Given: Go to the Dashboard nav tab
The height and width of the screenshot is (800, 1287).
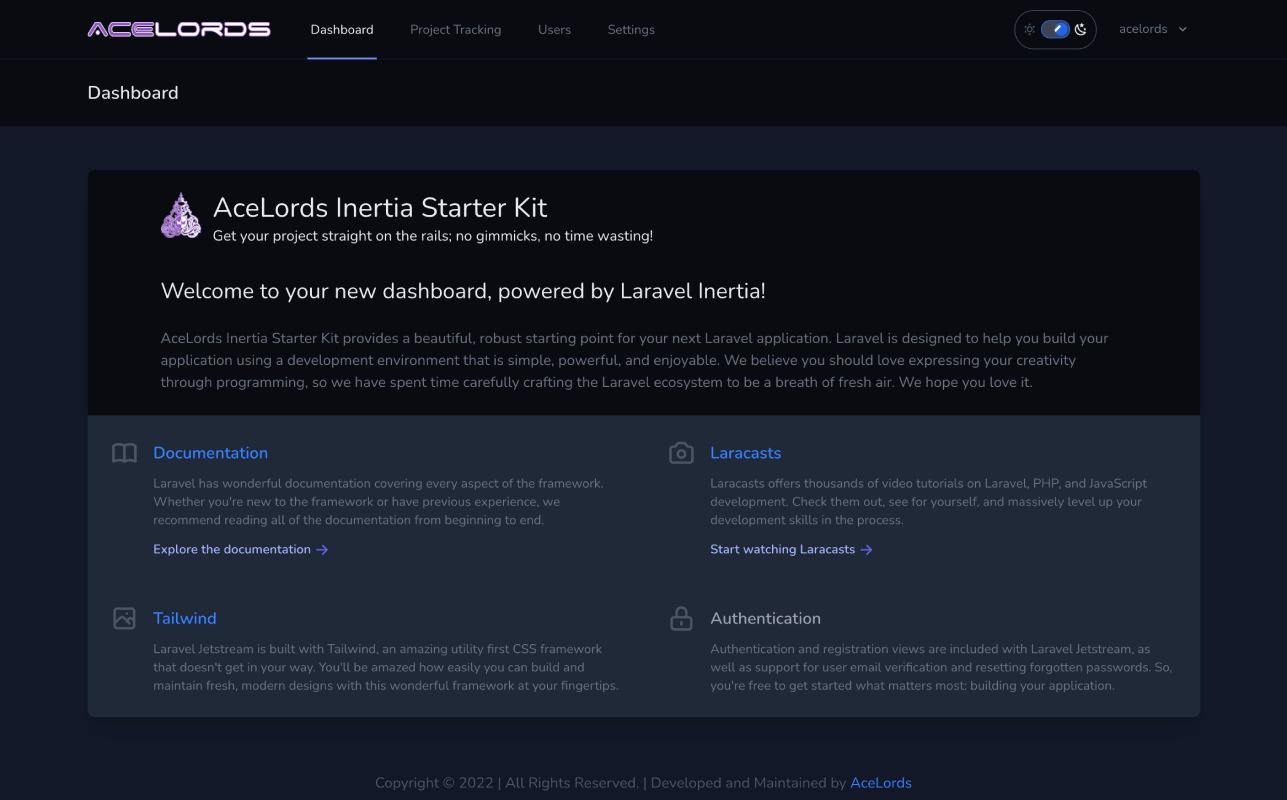Looking at the screenshot, I should point(342,29).
